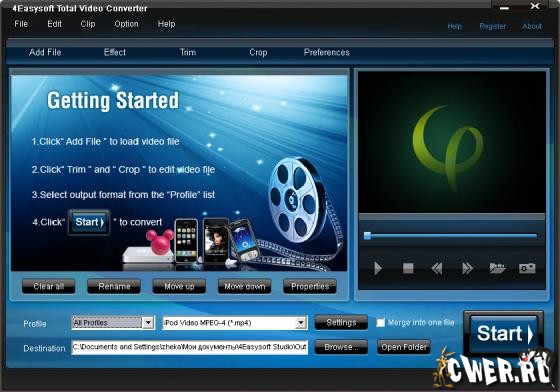The image size is (560, 392).
Task: Select the Trim tool
Action: (188, 52)
